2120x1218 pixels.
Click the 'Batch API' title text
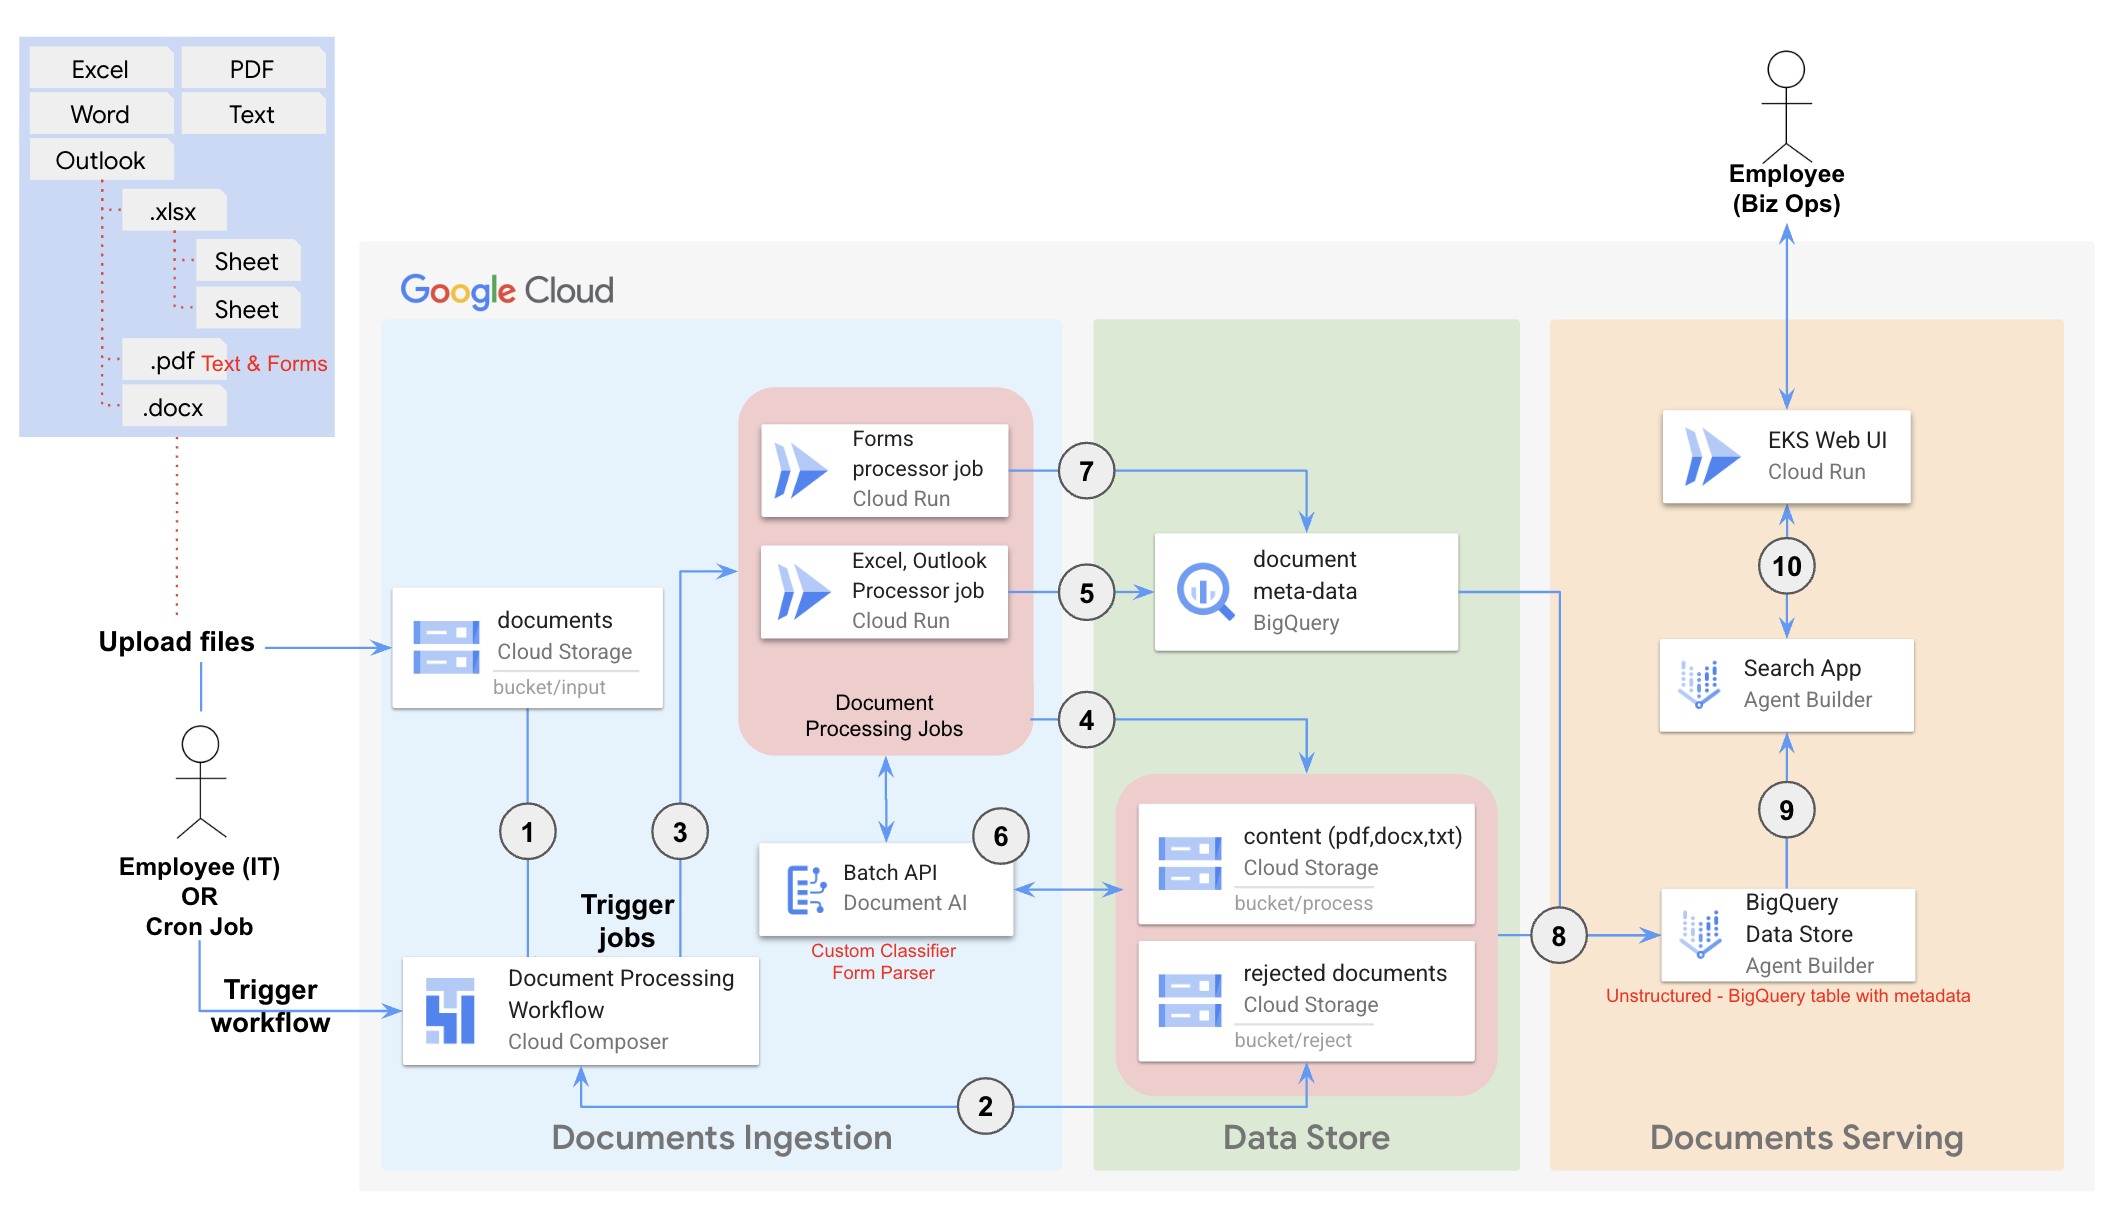click(890, 872)
